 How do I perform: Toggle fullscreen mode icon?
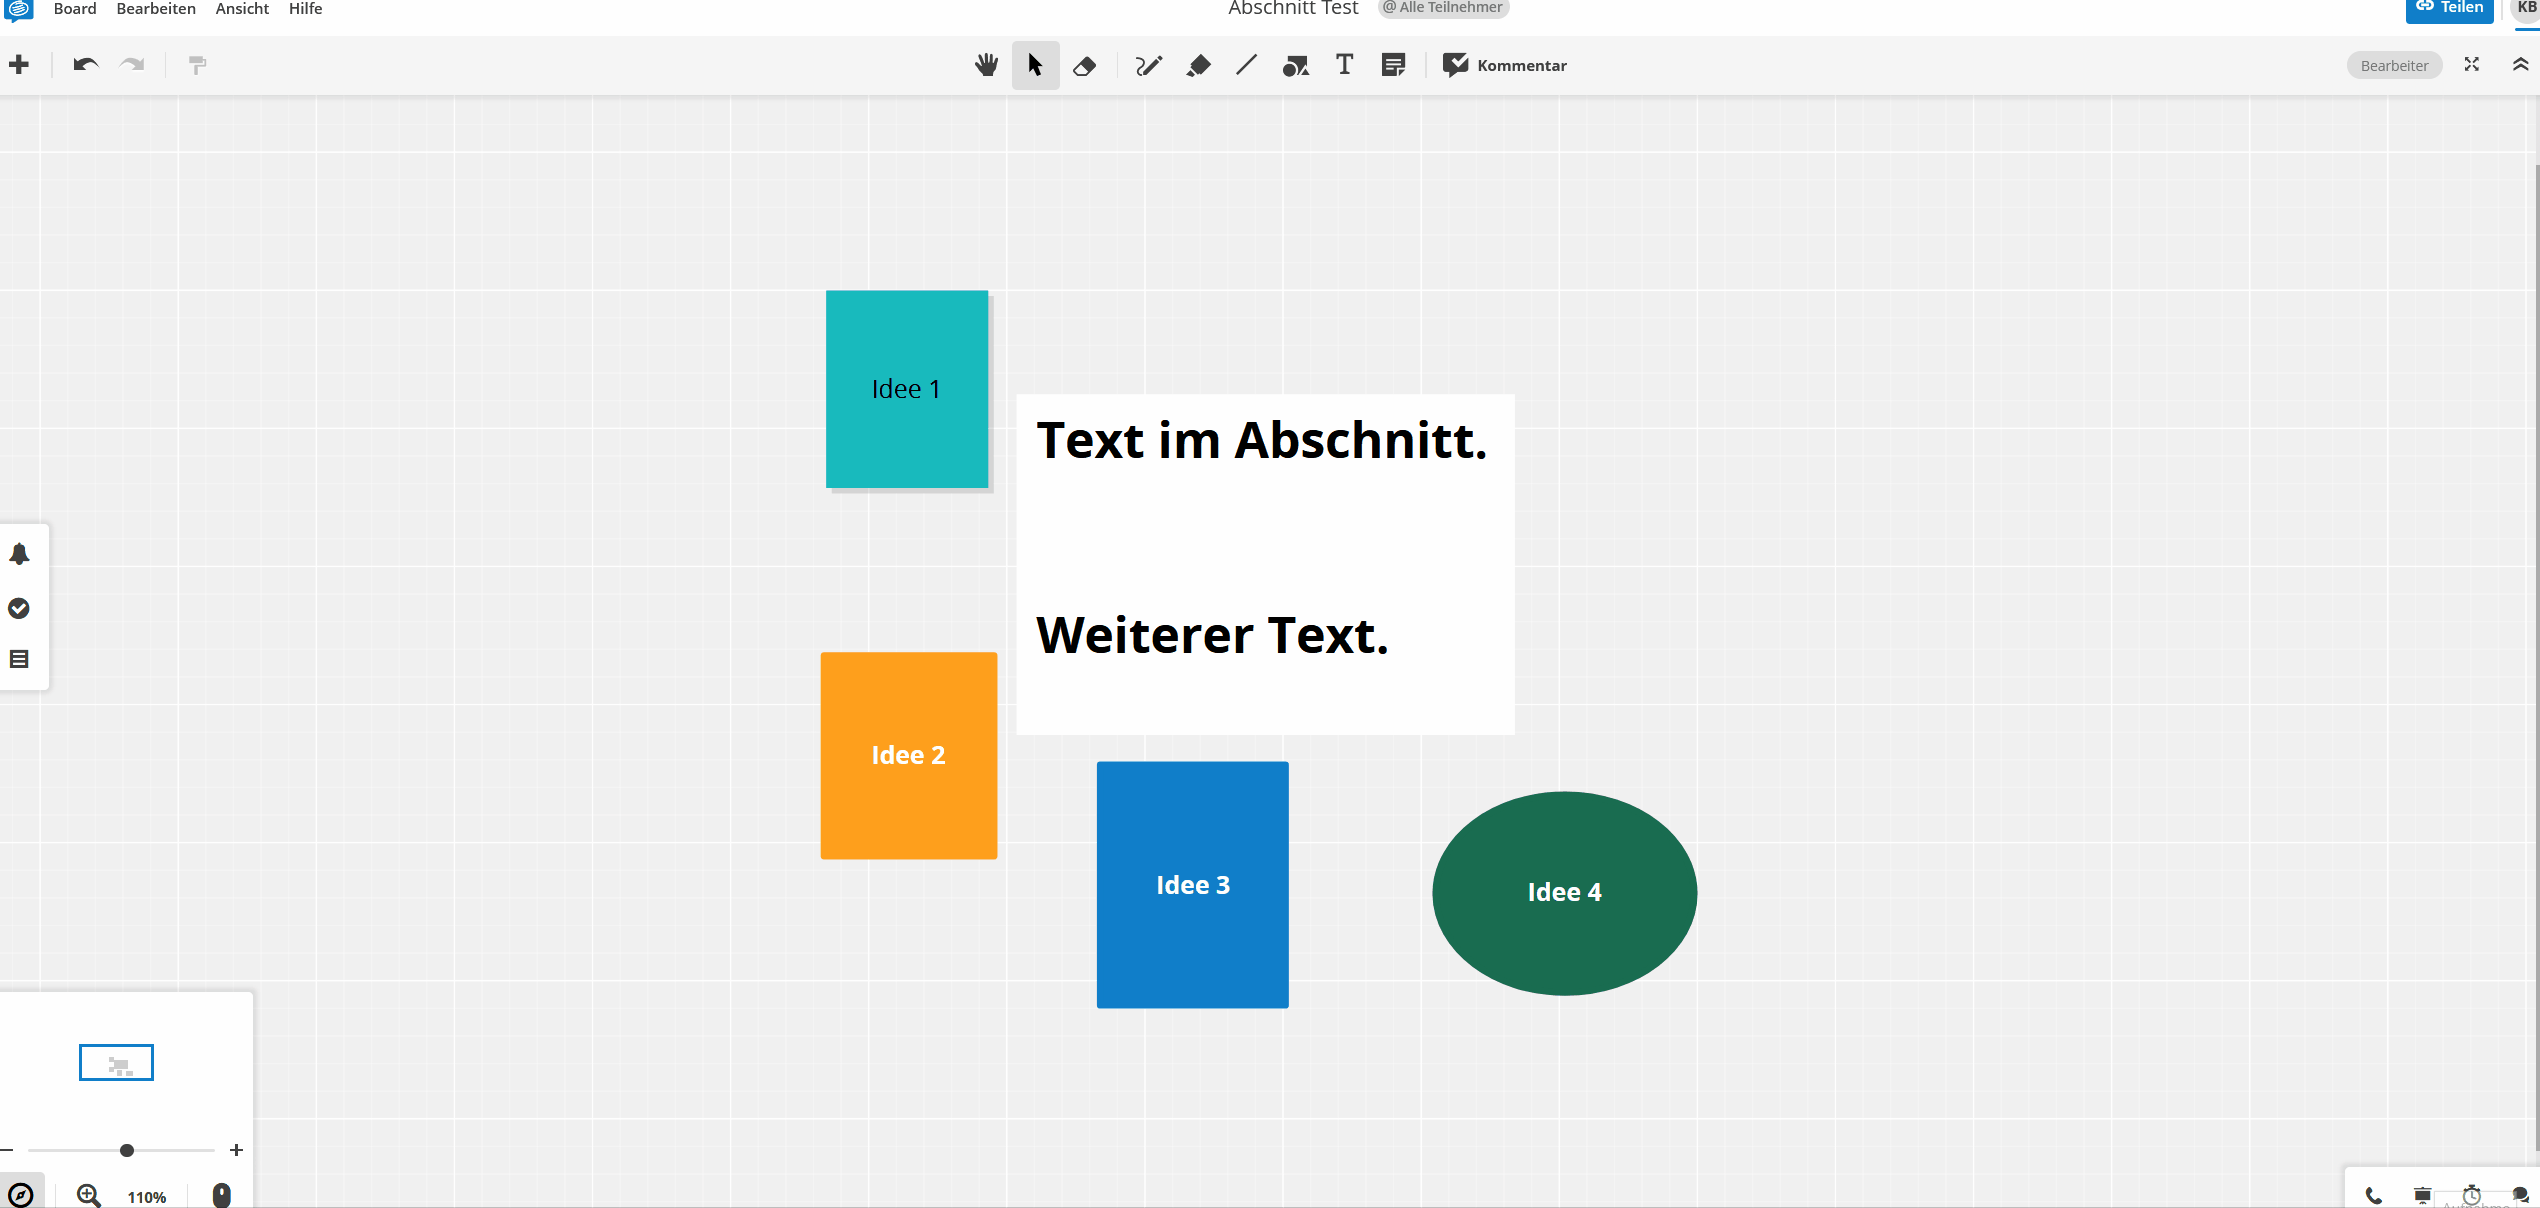pyautogui.click(x=2472, y=65)
